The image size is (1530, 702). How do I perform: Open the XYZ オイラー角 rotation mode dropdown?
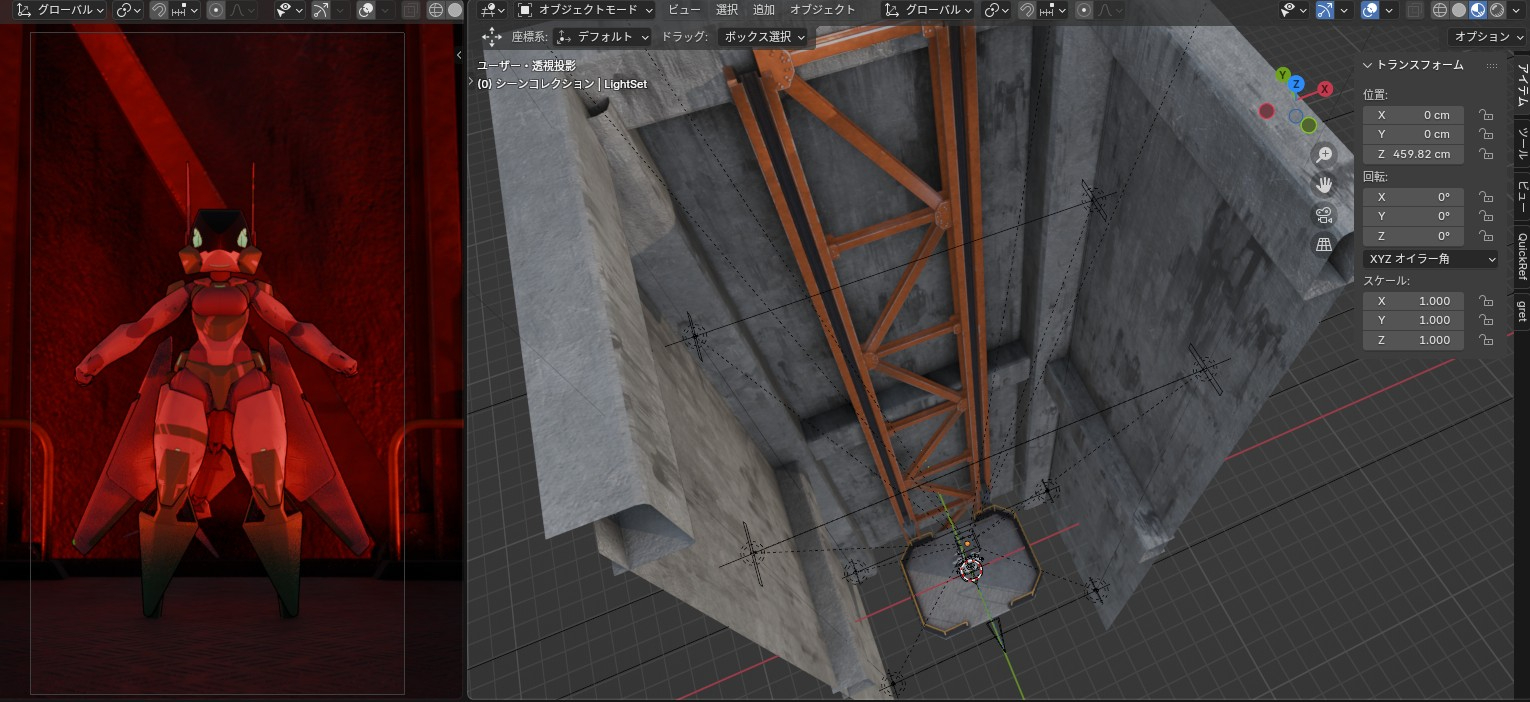click(x=1430, y=259)
